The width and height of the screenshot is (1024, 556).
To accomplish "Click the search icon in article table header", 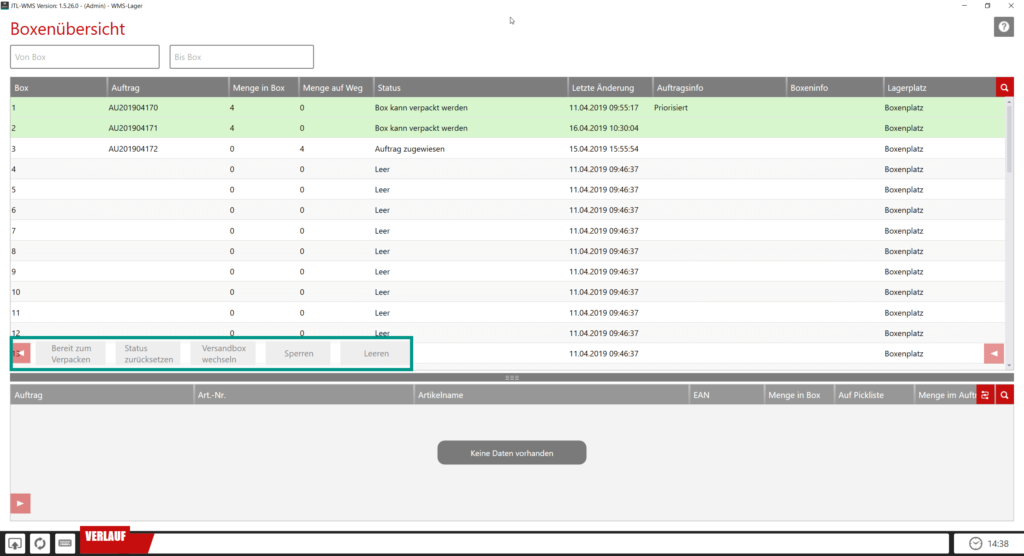I will (x=1004, y=395).
